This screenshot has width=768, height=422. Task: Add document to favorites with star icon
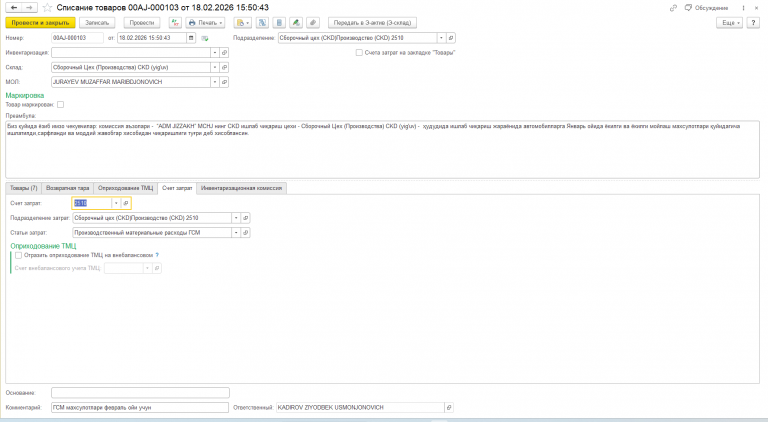[47, 7]
